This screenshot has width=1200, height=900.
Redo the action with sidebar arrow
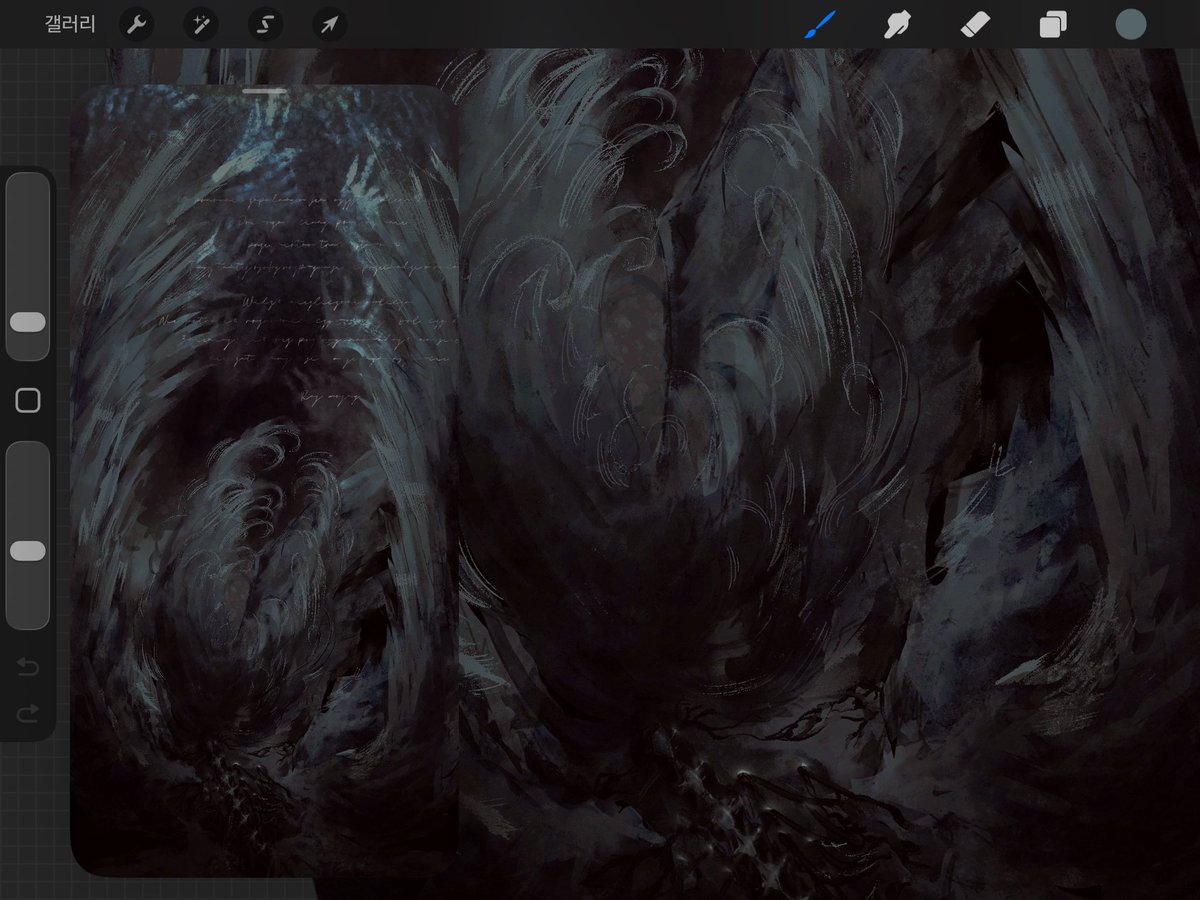28,712
